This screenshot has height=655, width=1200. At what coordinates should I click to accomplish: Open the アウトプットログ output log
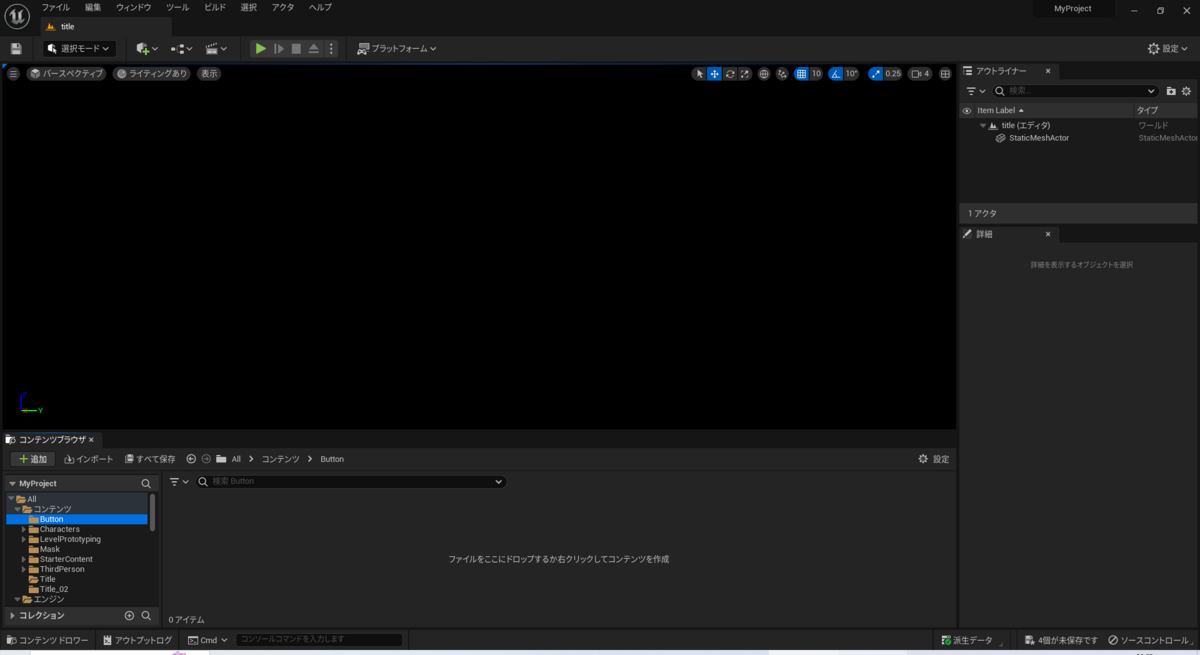pyautogui.click(x=137, y=640)
